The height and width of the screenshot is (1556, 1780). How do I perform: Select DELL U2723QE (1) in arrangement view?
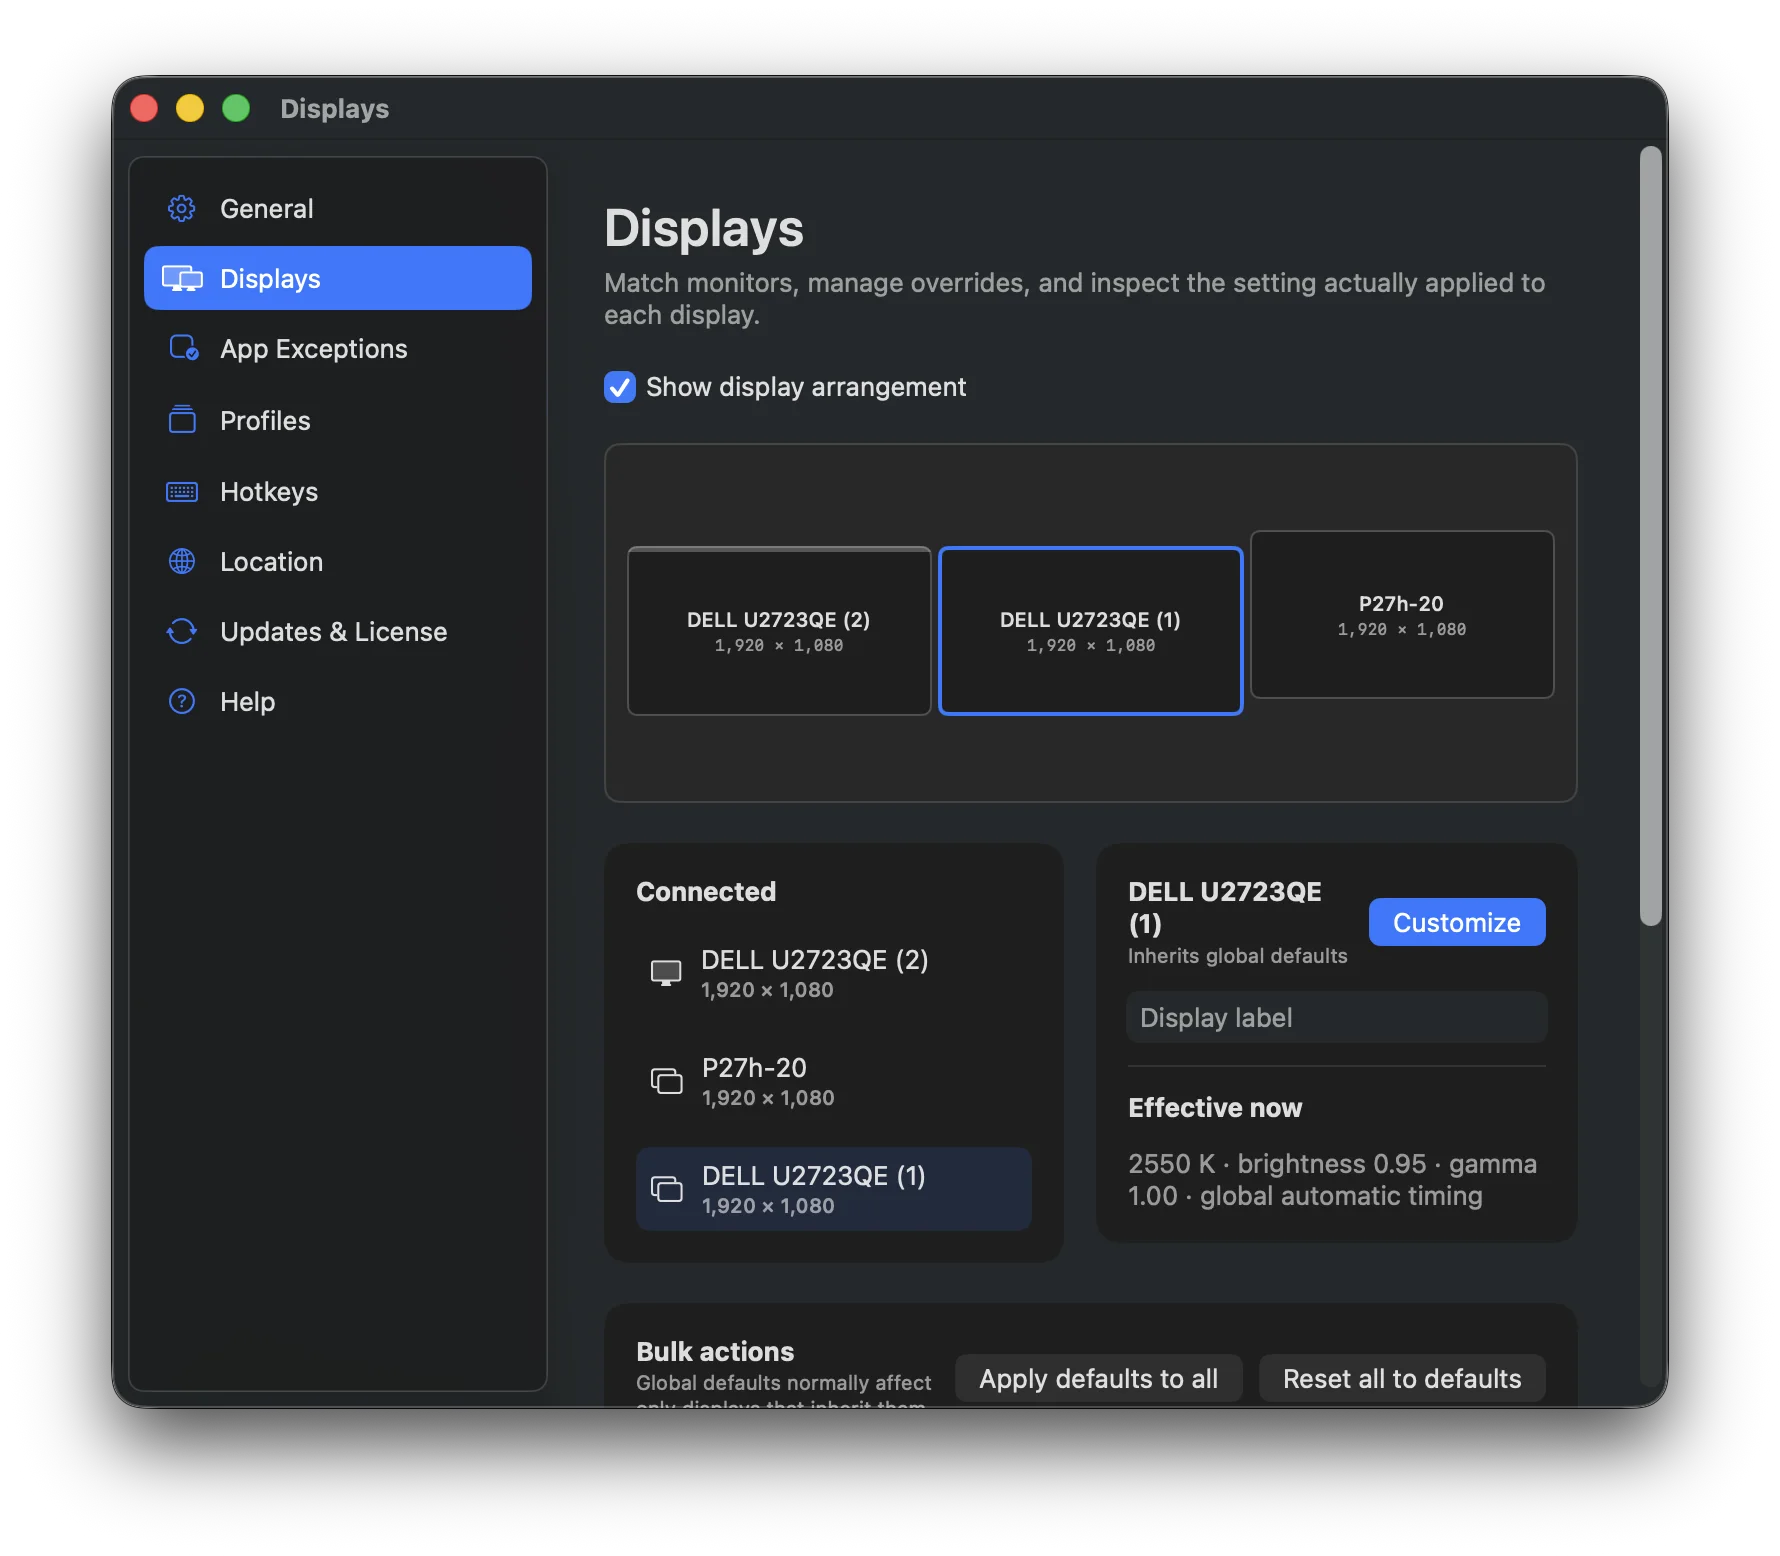coord(1091,631)
